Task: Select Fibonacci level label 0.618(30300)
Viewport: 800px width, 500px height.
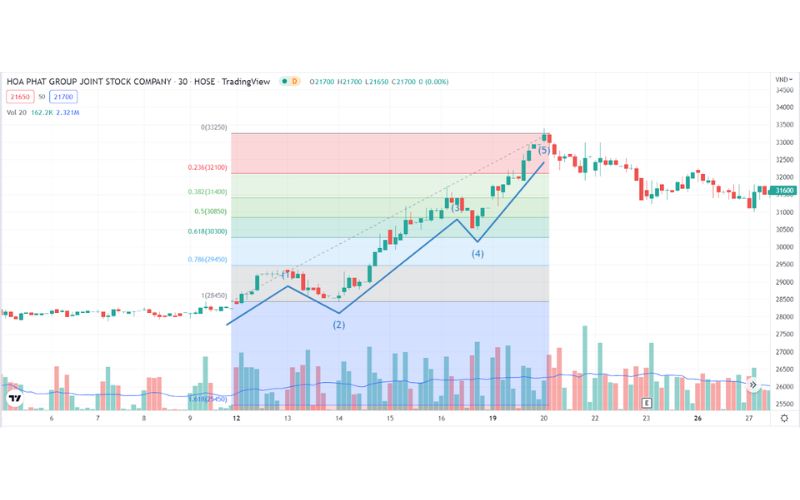Action: (207, 231)
